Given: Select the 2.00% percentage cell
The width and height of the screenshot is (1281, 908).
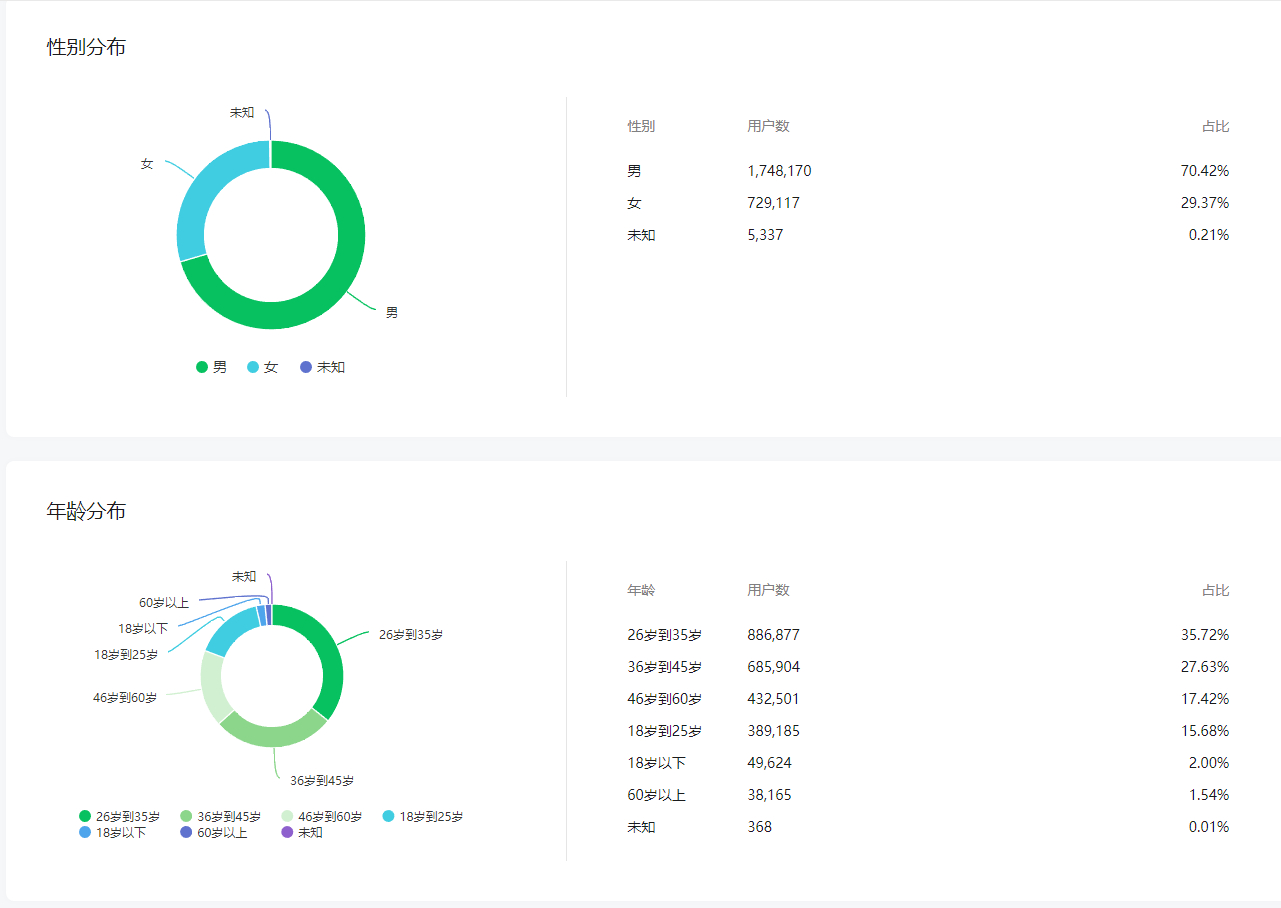Looking at the screenshot, I should click(1208, 763).
